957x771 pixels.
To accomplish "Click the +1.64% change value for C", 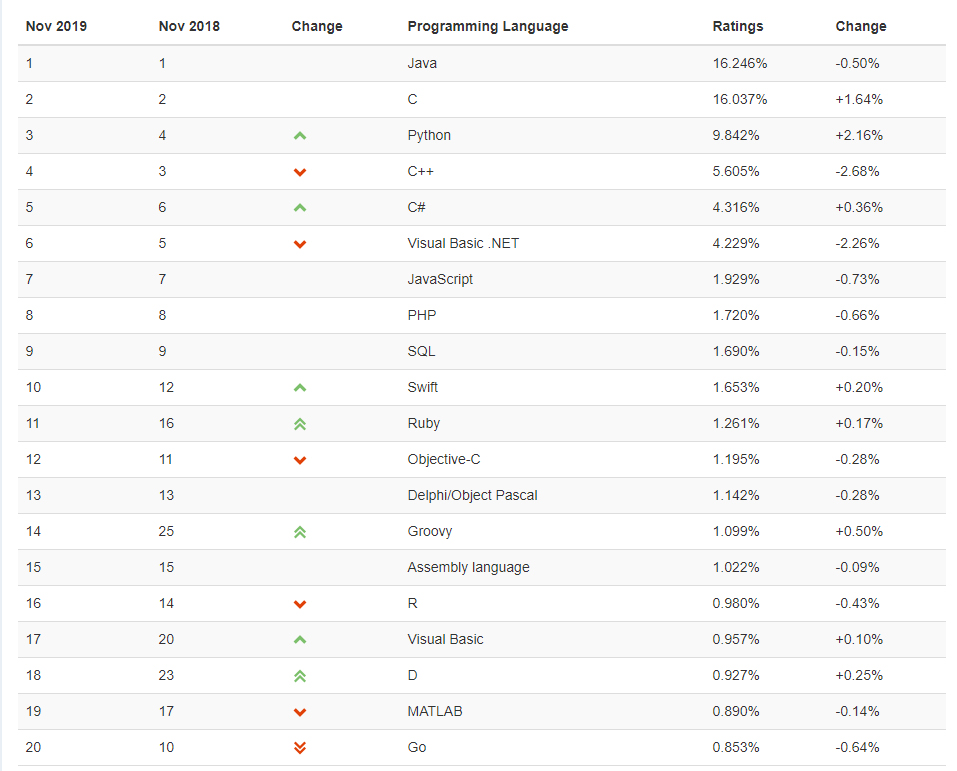I will coord(859,99).
